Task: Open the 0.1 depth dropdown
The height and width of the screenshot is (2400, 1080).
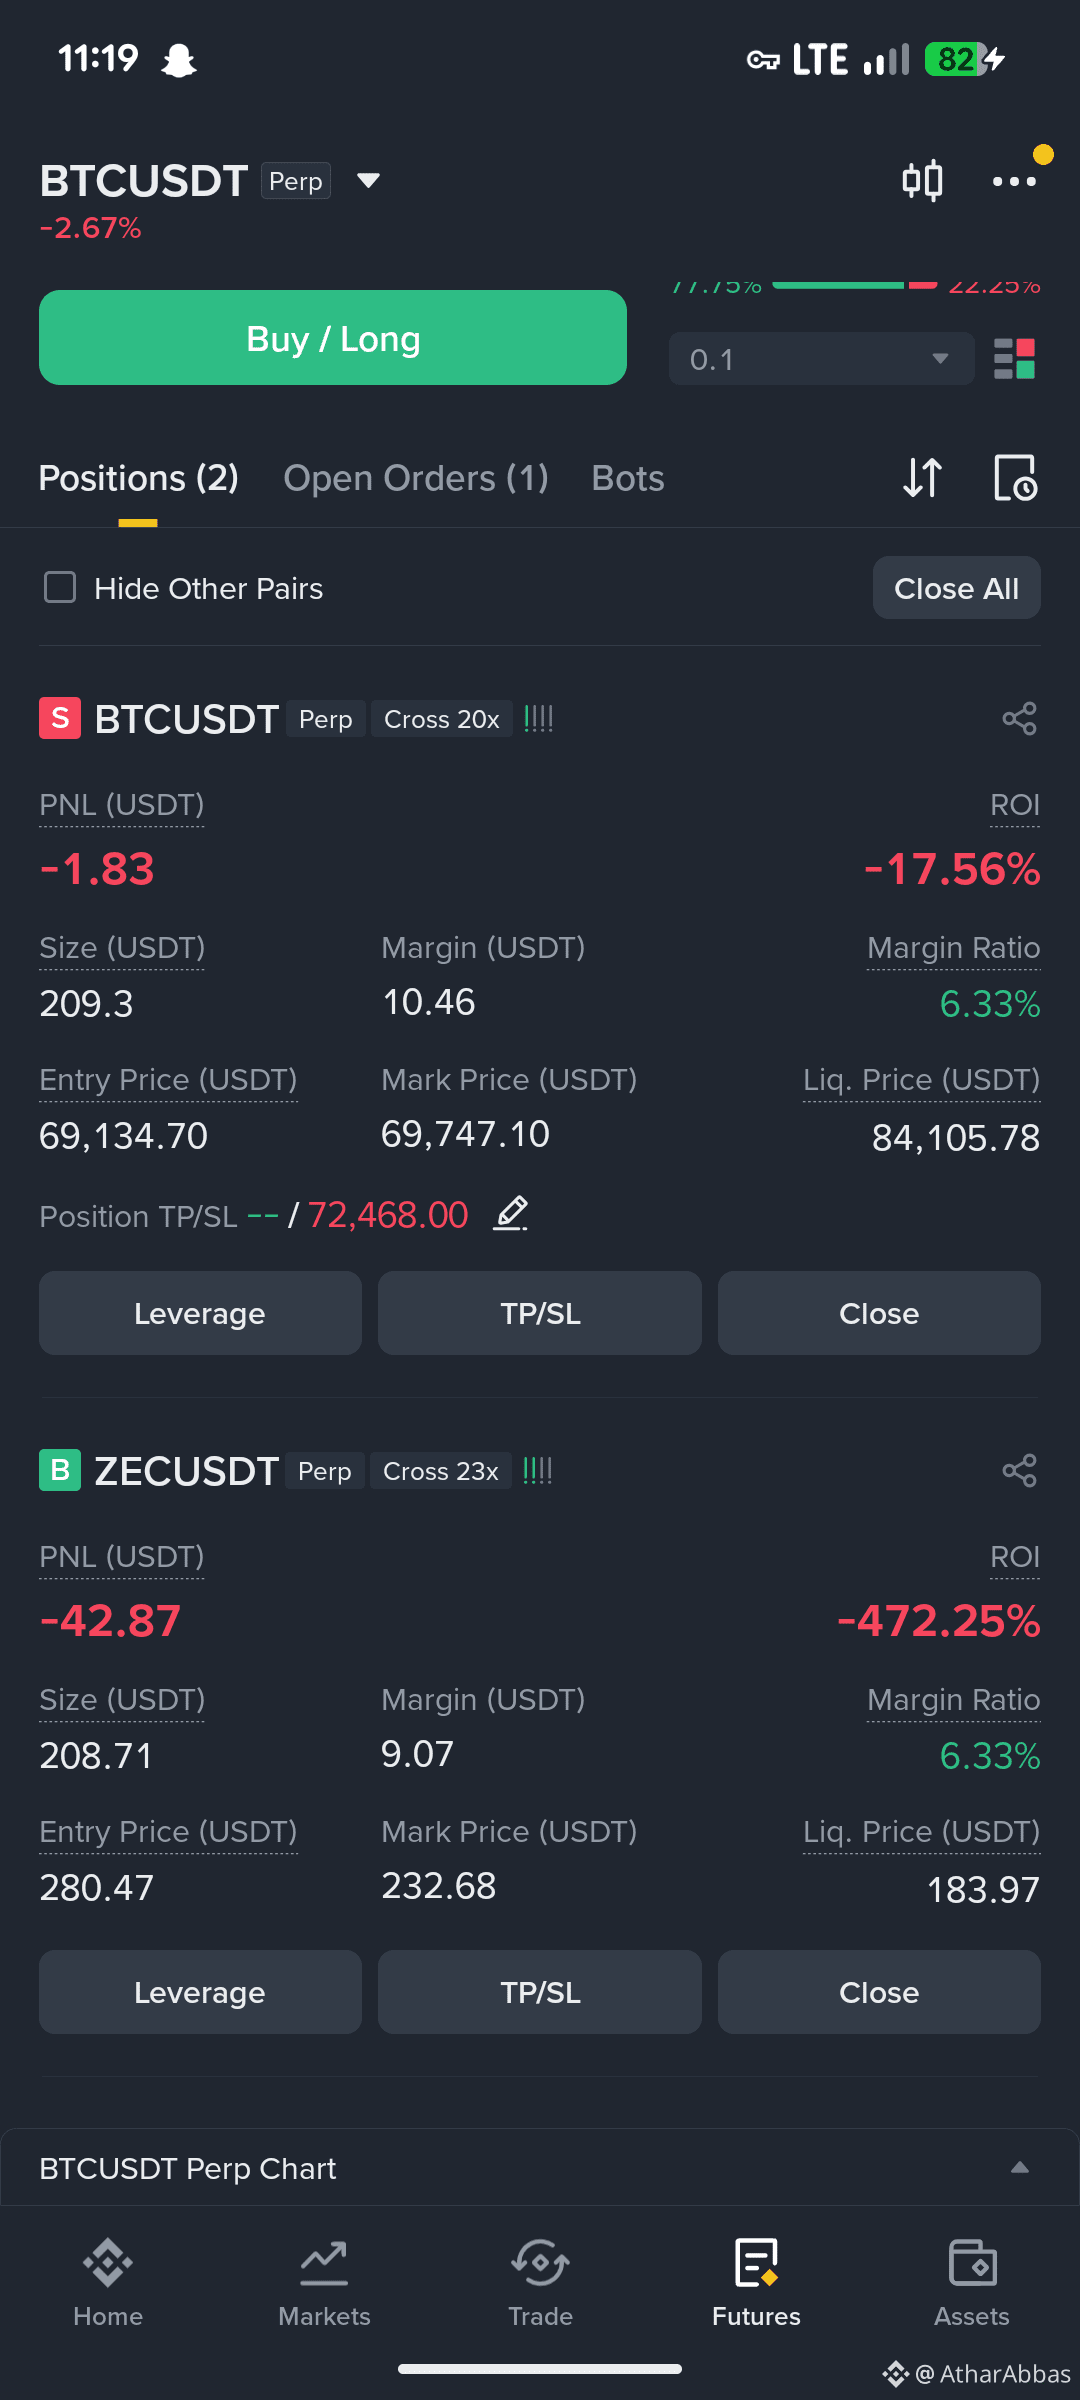Action: coord(821,359)
